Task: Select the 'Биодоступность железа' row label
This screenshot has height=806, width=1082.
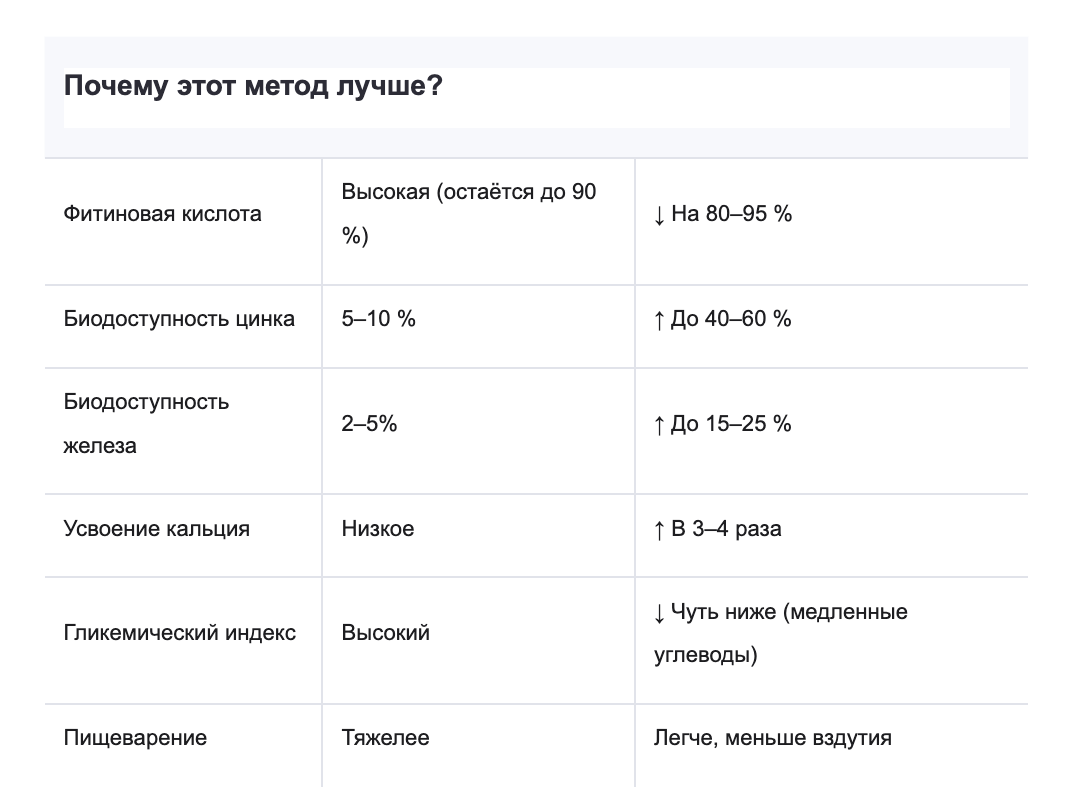Action: (146, 423)
